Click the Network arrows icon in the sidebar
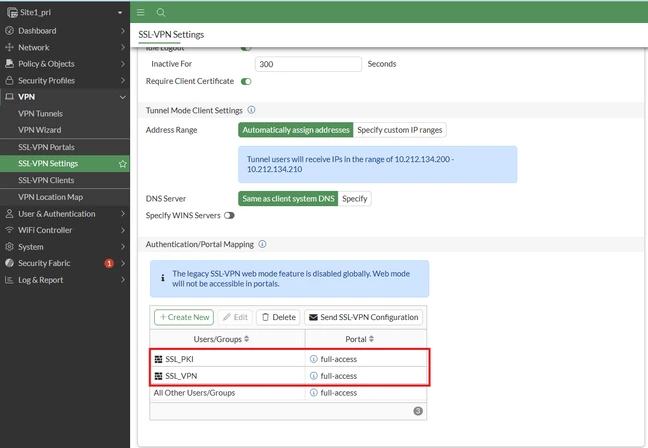648x448 pixels. (9, 48)
